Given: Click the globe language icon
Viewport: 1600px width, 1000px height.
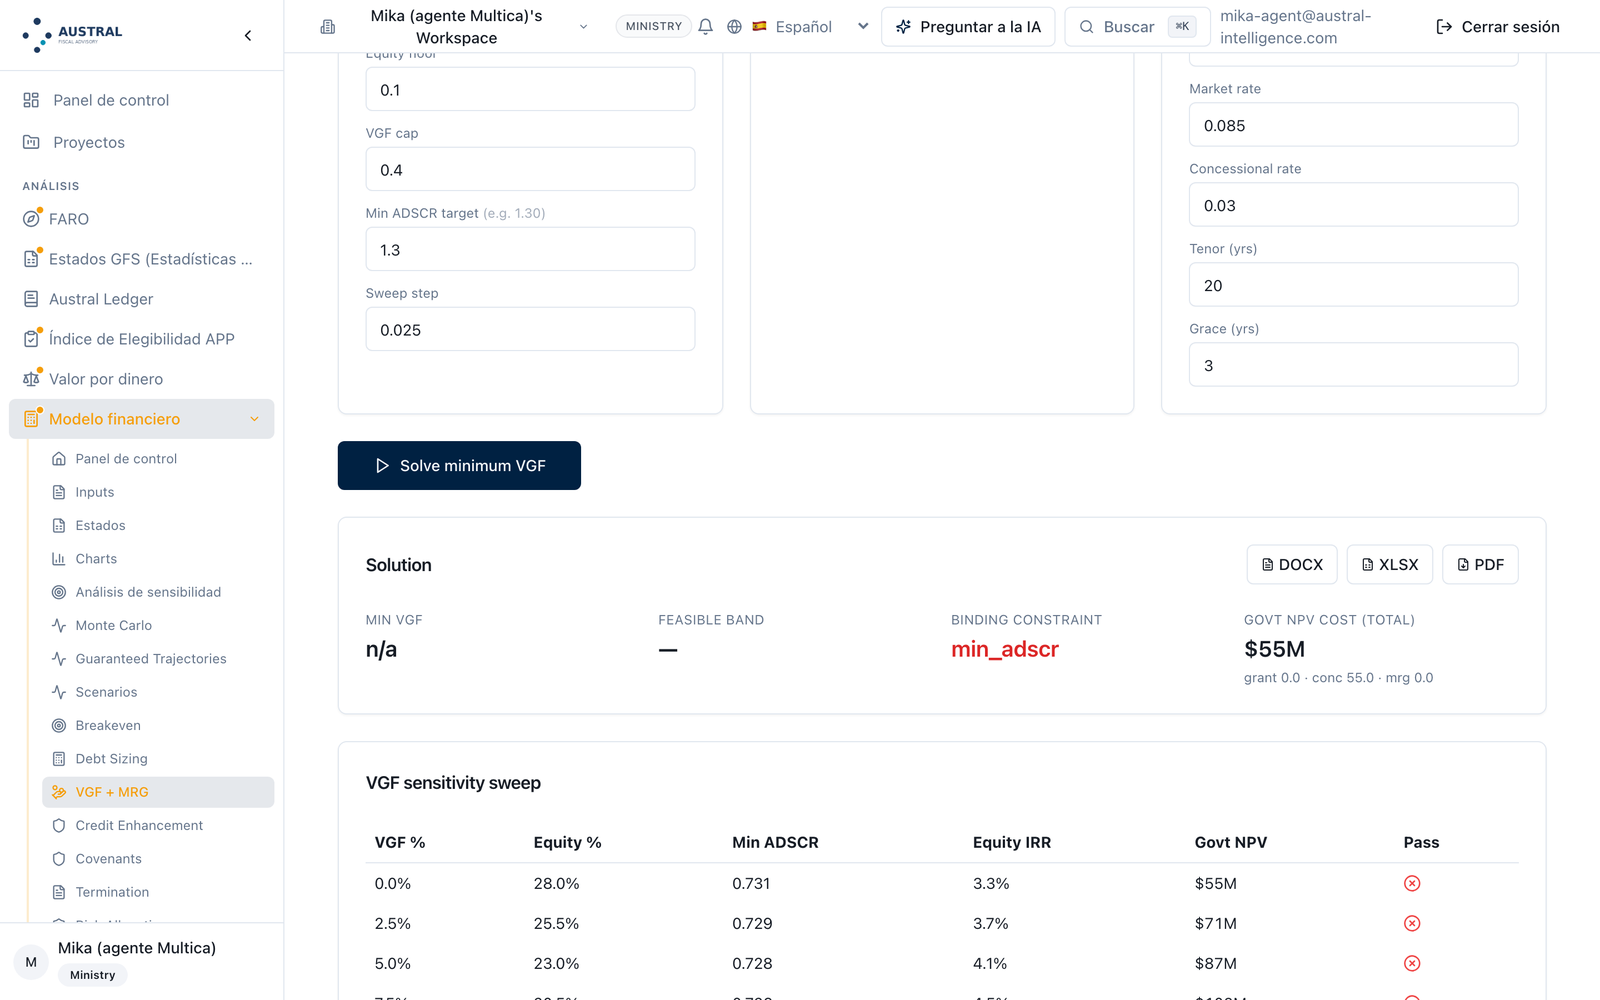Looking at the screenshot, I should coord(734,27).
